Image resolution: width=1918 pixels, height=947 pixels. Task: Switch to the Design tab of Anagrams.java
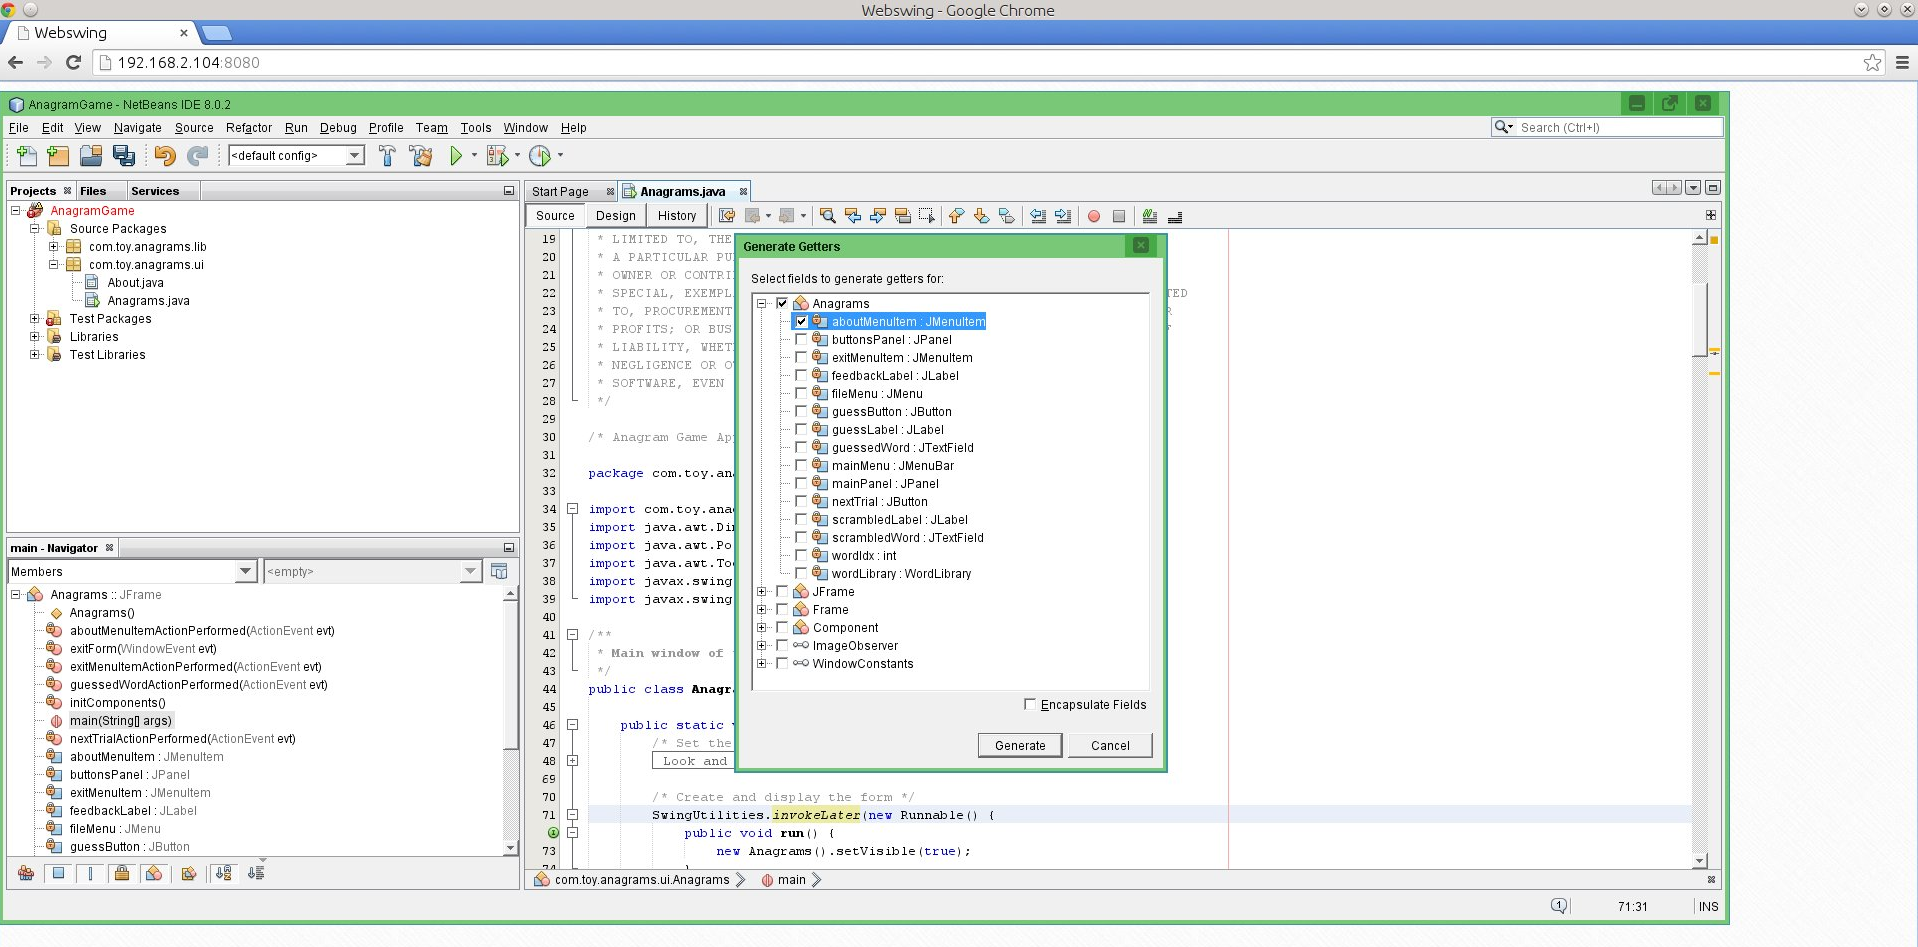[x=614, y=215]
